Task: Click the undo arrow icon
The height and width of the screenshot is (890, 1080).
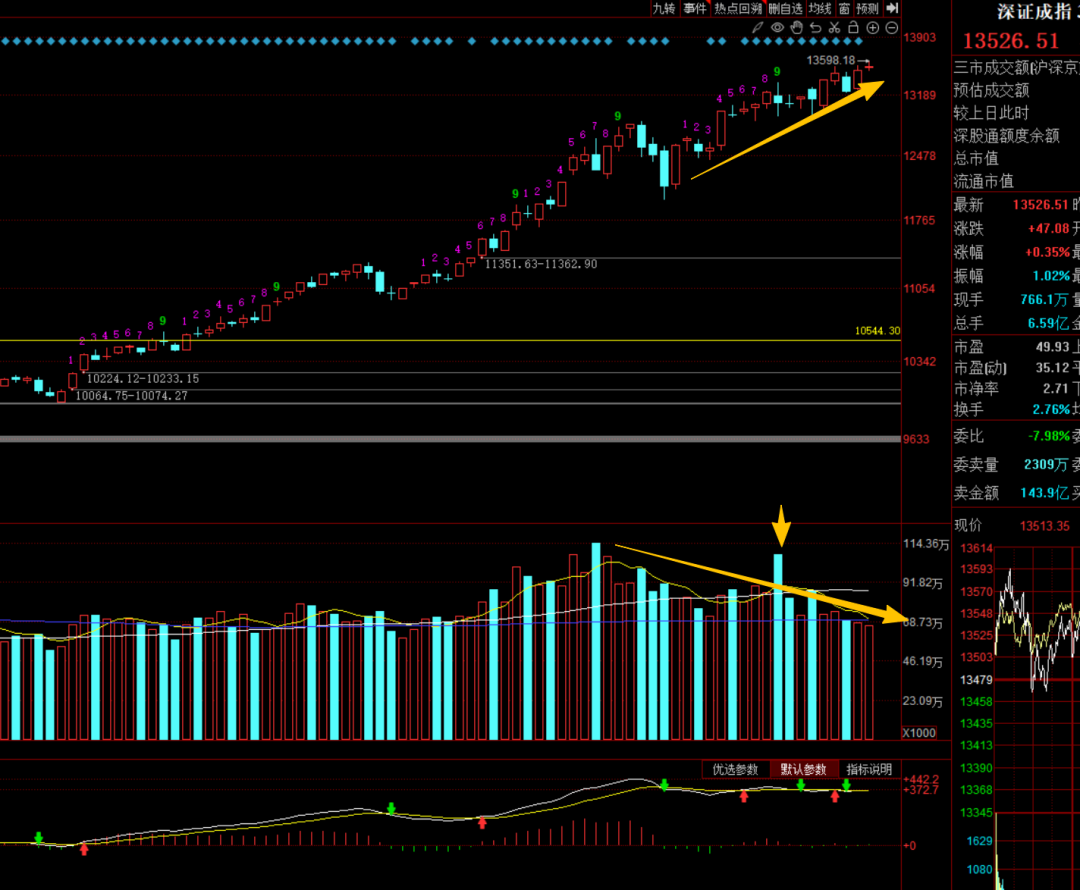Action: pyautogui.click(x=816, y=28)
